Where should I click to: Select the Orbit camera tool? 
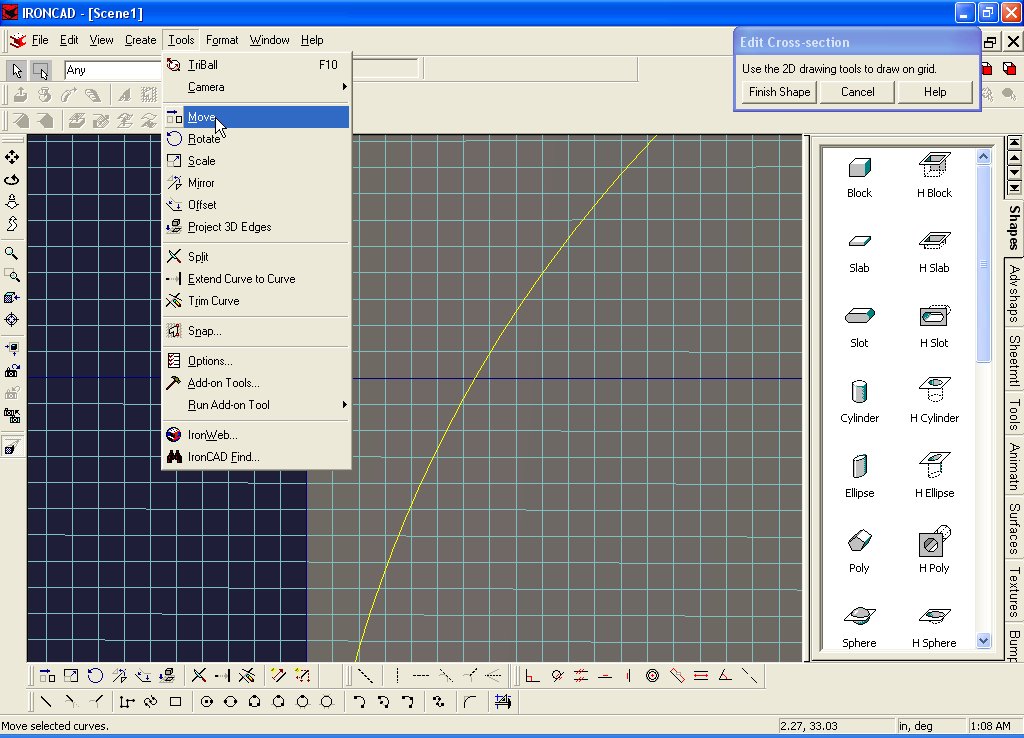pyautogui.click(x=12, y=180)
